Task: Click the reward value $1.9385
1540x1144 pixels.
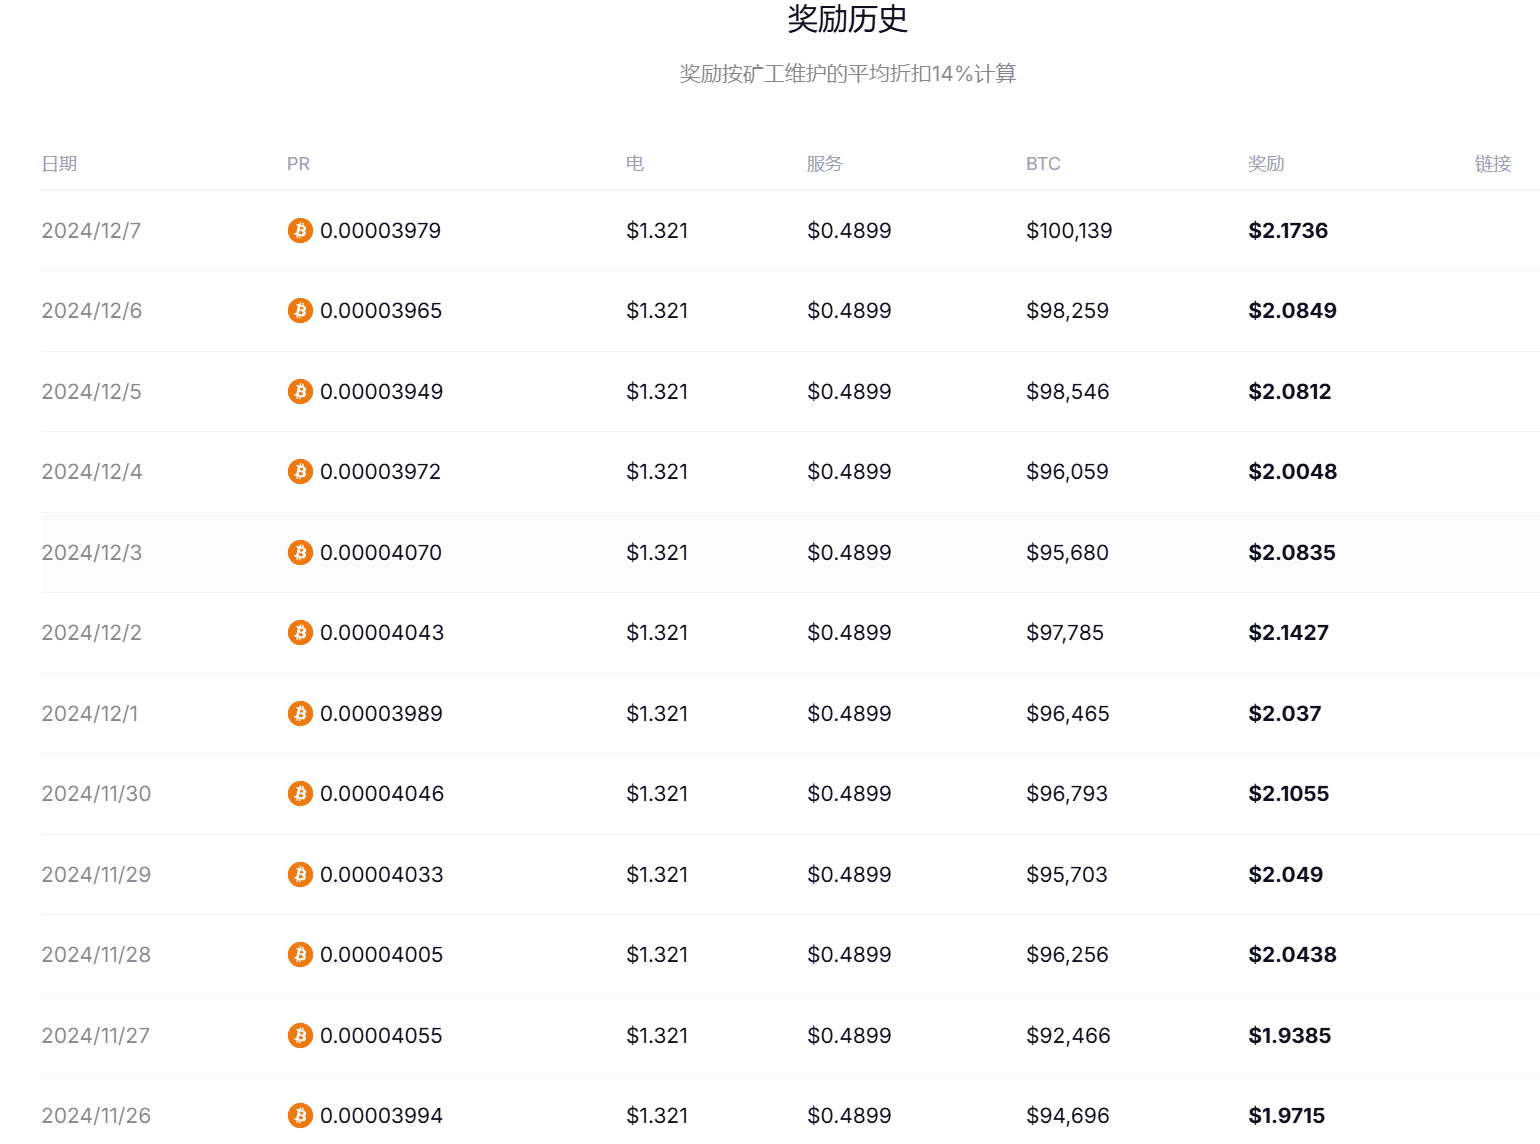Action: [1290, 1036]
